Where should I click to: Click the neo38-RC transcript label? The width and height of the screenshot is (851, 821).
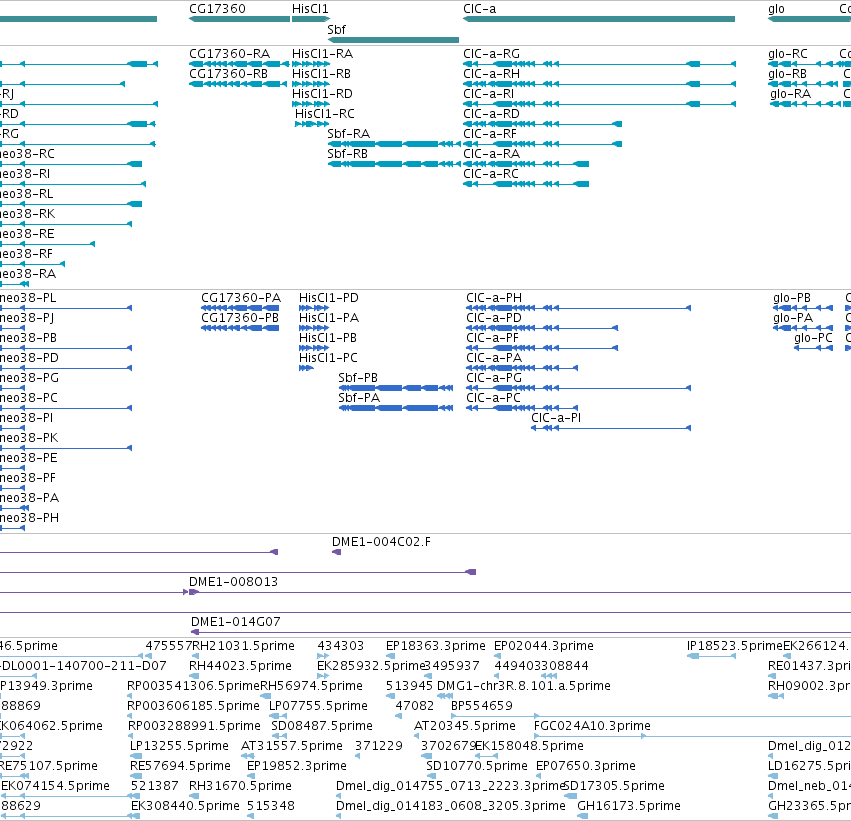click(27, 154)
